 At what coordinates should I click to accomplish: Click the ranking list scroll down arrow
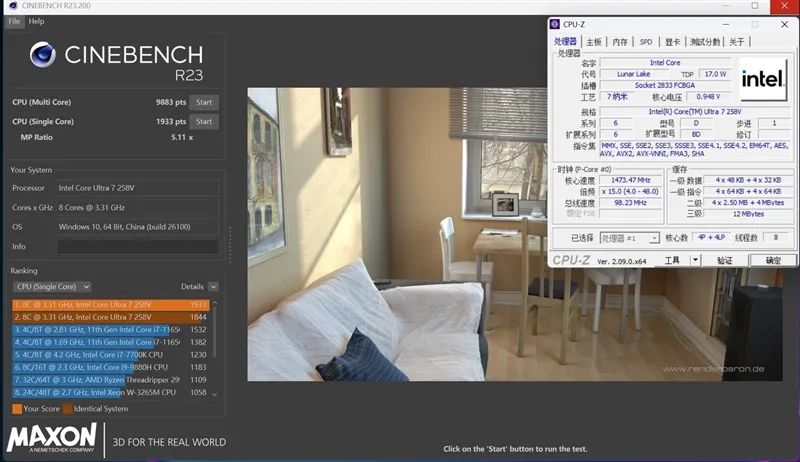pyautogui.click(x=215, y=394)
